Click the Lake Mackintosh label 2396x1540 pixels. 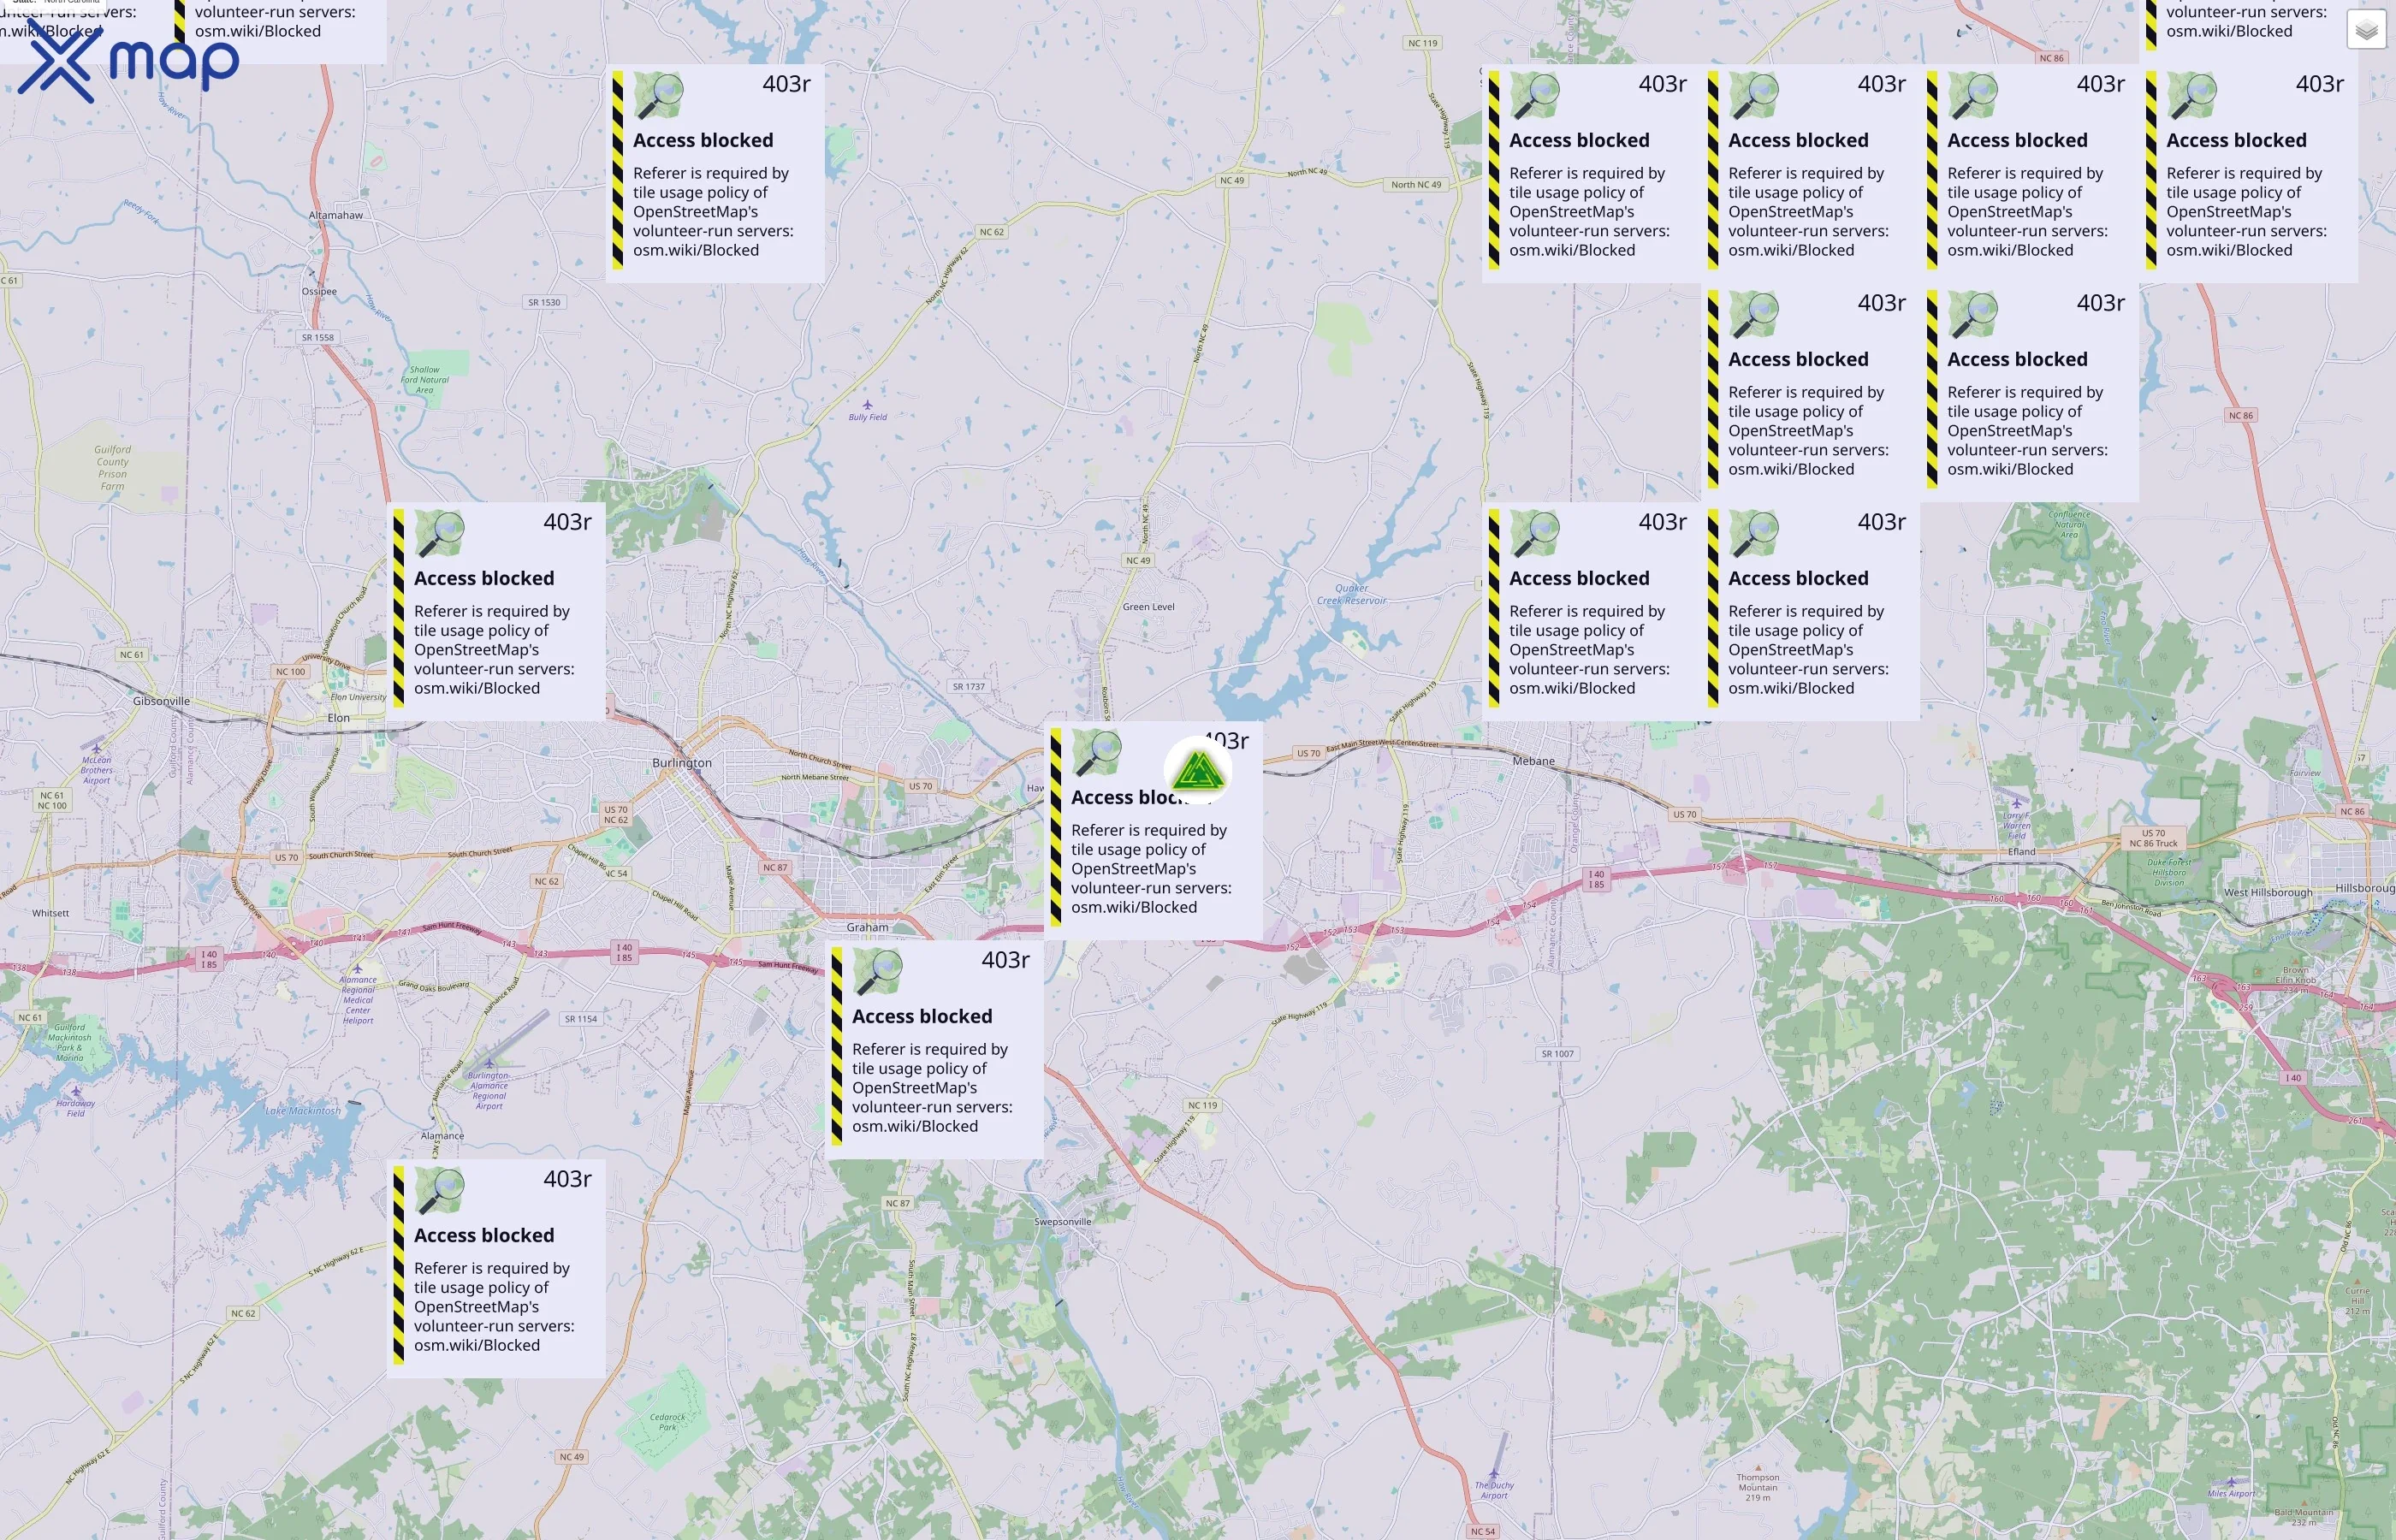(x=302, y=1110)
